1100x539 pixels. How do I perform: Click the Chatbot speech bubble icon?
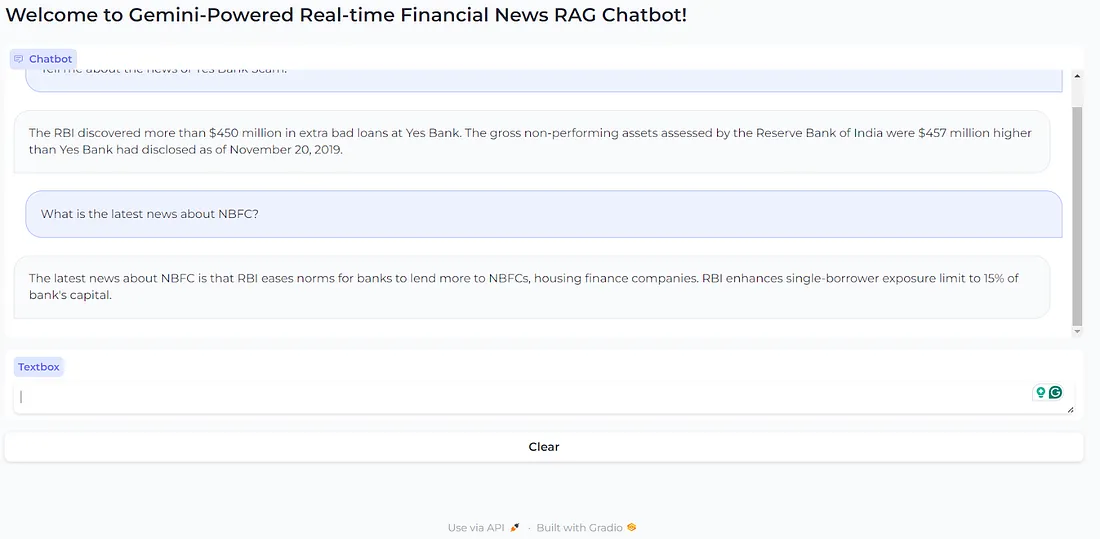(19, 60)
